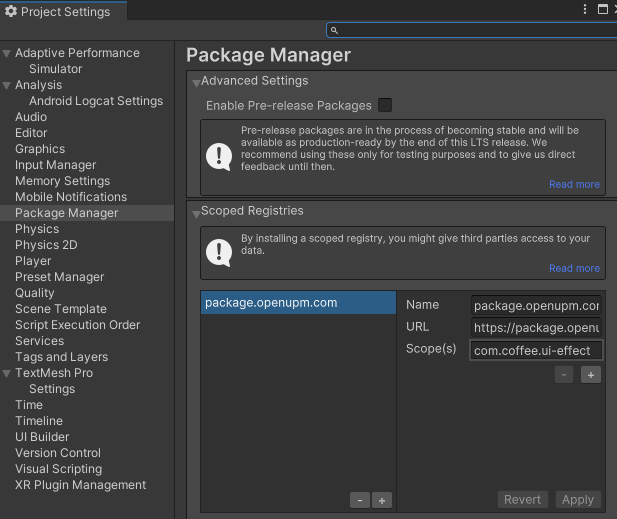The image size is (617, 519).
Task: Open Script Execution Order settings
Action: 78,325
